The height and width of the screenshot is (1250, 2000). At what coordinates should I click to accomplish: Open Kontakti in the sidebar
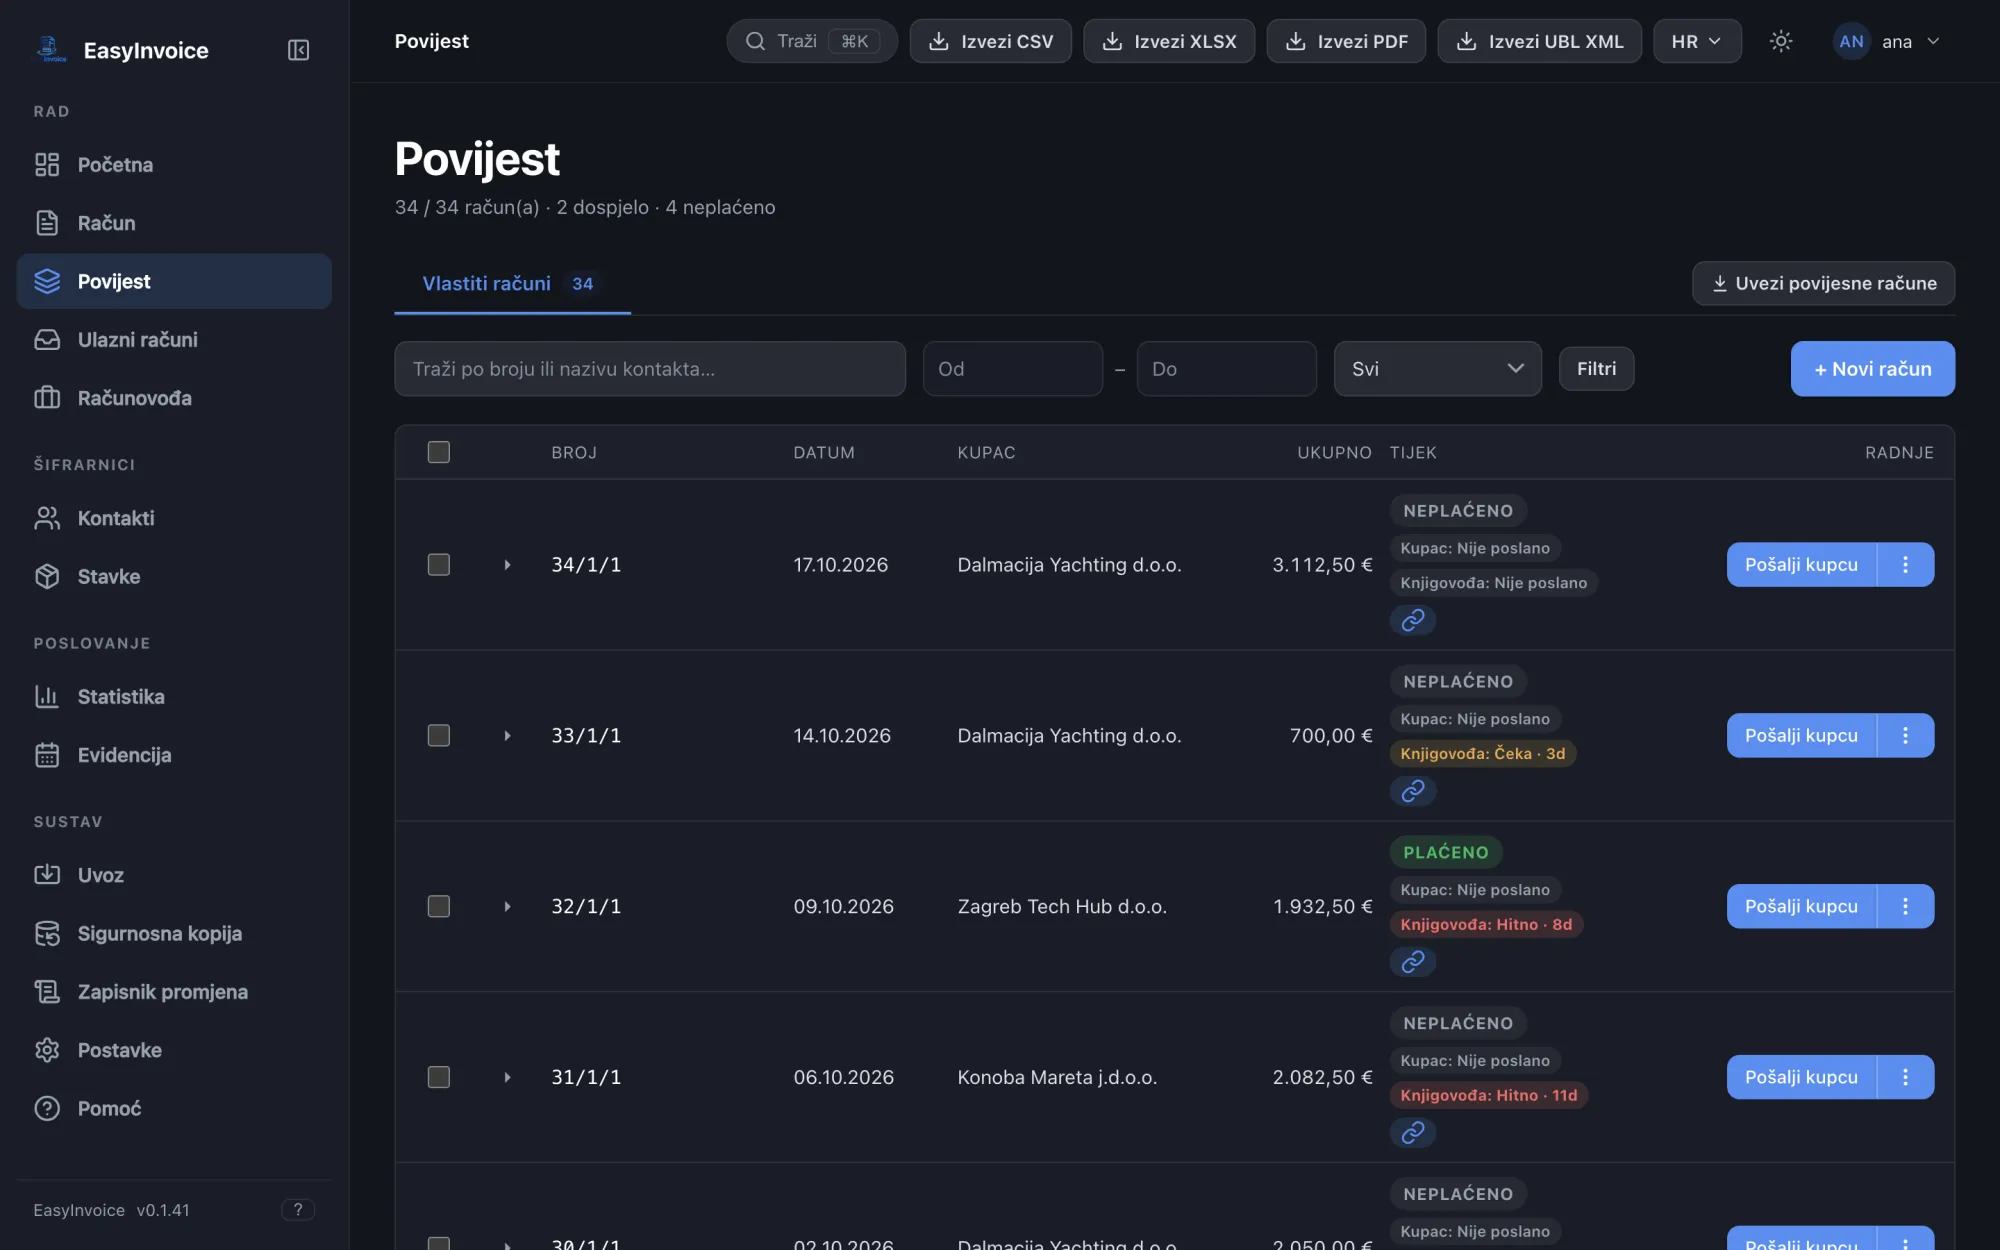pyautogui.click(x=174, y=519)
